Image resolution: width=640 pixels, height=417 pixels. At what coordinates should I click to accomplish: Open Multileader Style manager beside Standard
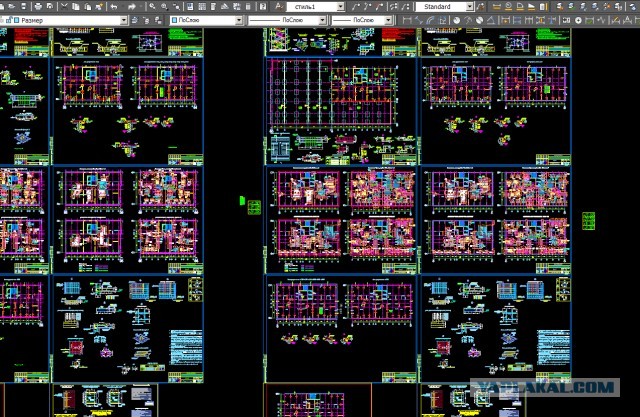480,7
